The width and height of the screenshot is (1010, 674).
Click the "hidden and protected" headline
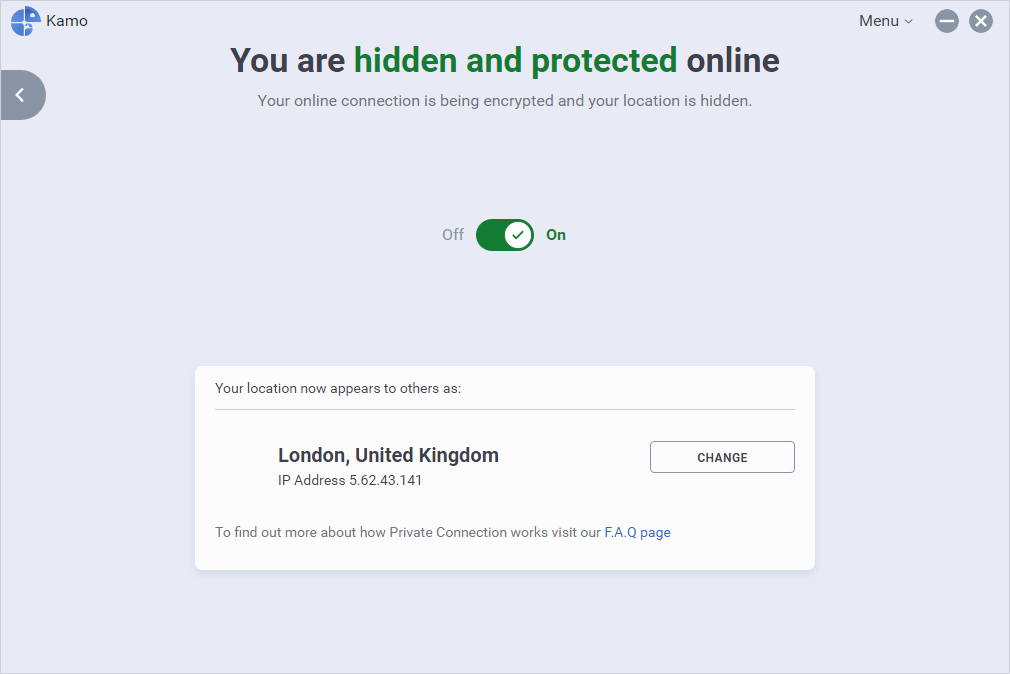515,61
